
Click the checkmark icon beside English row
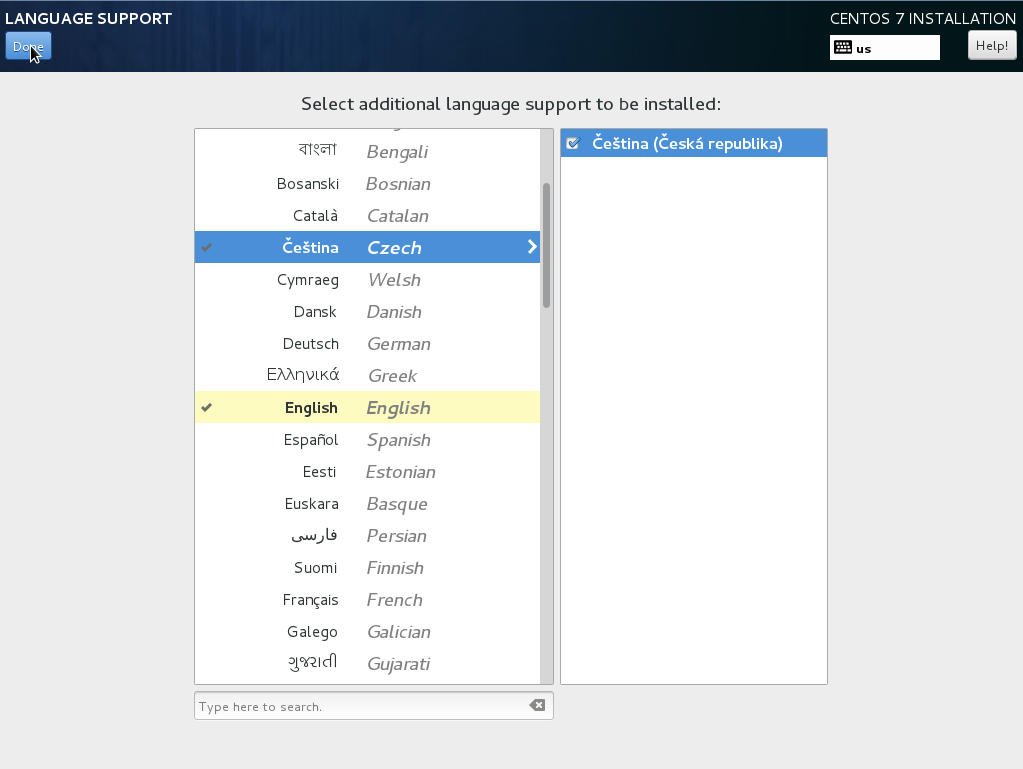207,408
